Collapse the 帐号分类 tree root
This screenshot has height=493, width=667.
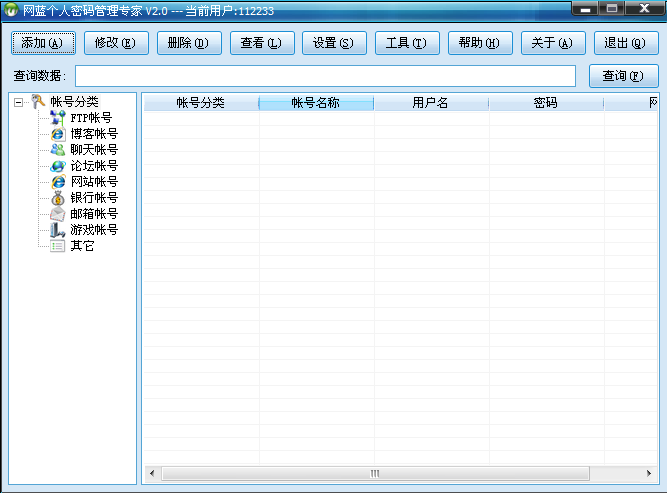(19, 102)
